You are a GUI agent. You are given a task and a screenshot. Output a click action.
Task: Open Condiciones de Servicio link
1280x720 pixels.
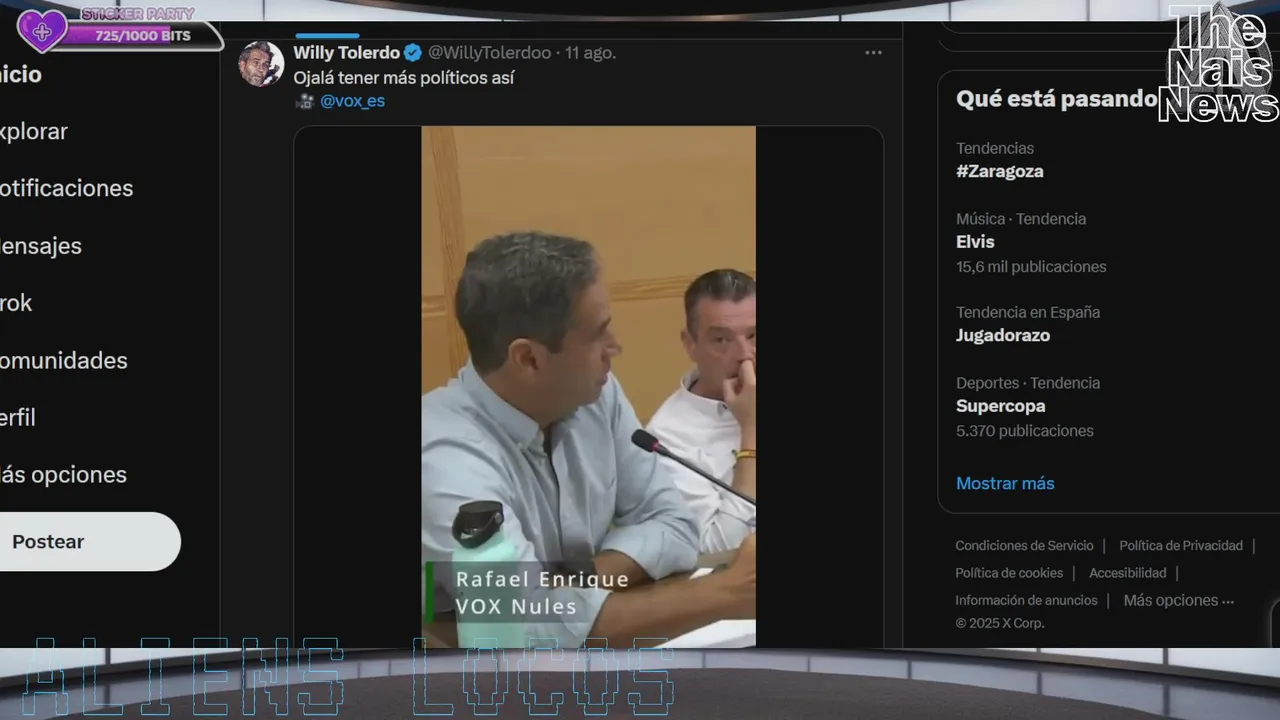(x=1024, y=546)
